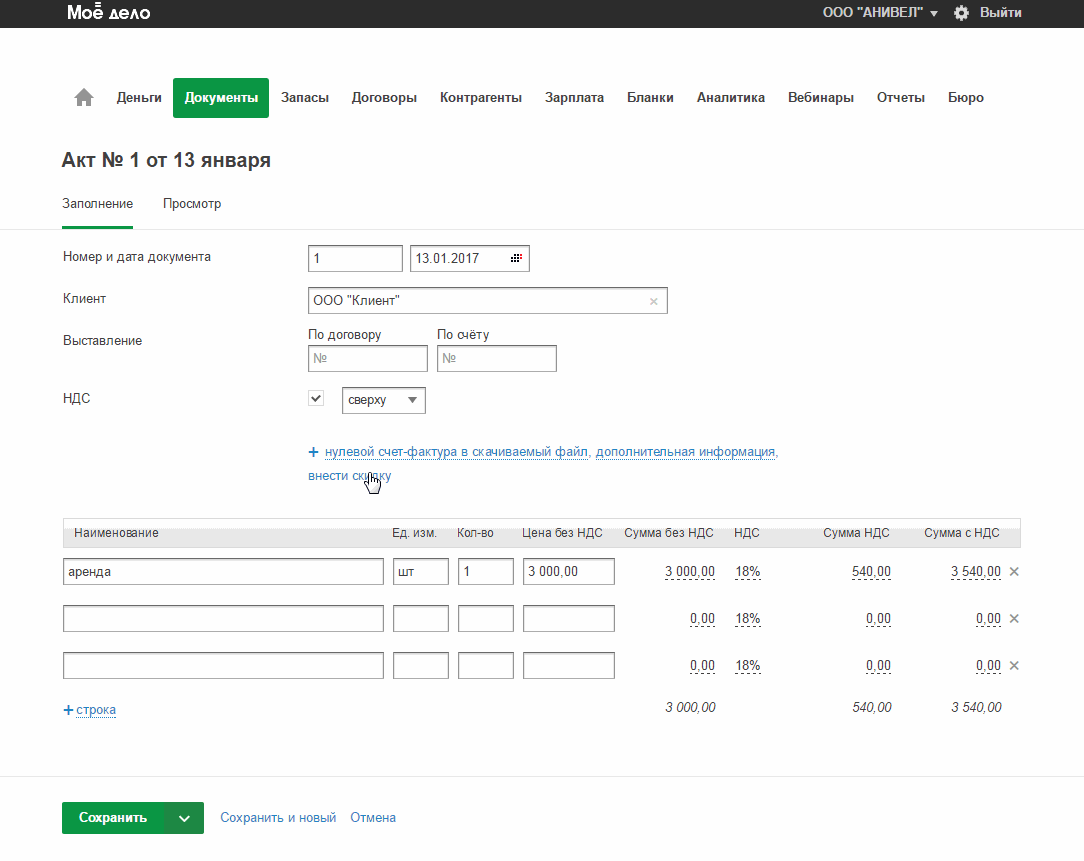Change 18% VAT rate in first row
The width and height of the screenshot is (1084, 861).
pos(747,572)
